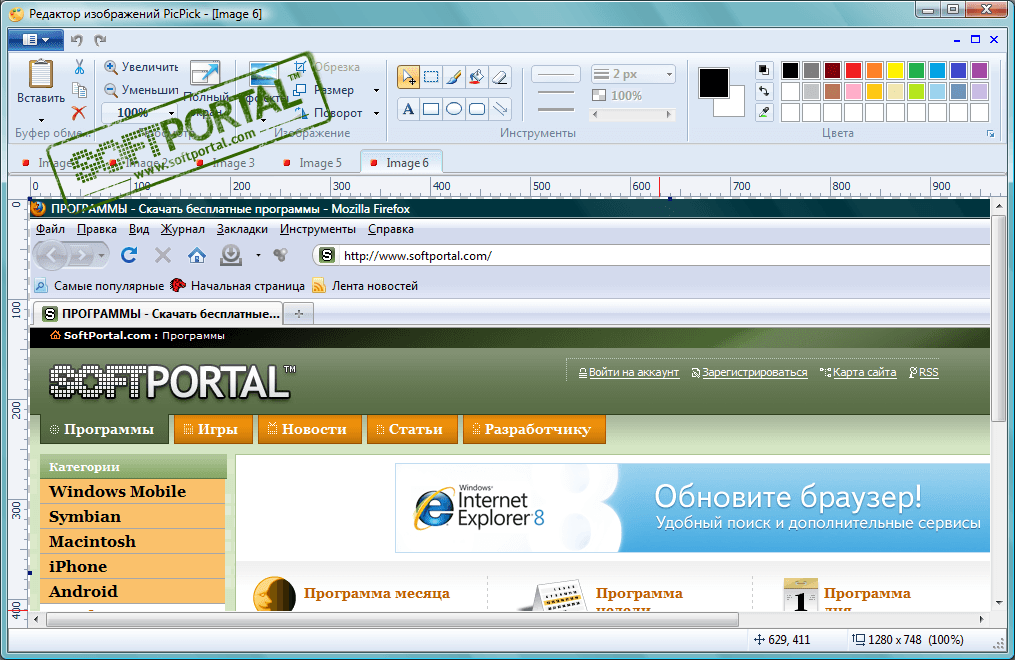The image size is (1015, 660).
Task: Click the black foreground color box
Action: (713, 83)
